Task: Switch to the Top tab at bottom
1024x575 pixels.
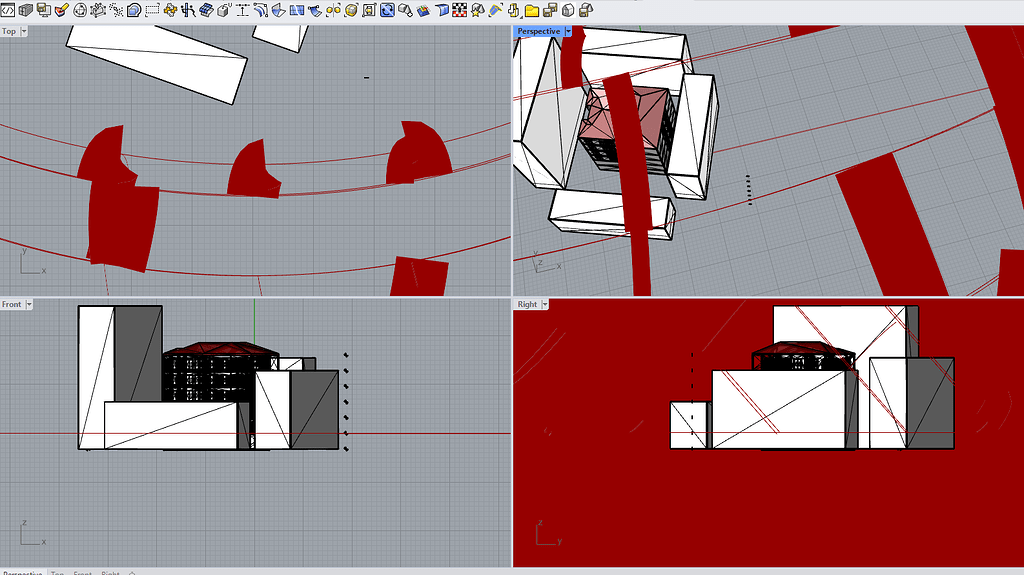Action: click(58, 573)
